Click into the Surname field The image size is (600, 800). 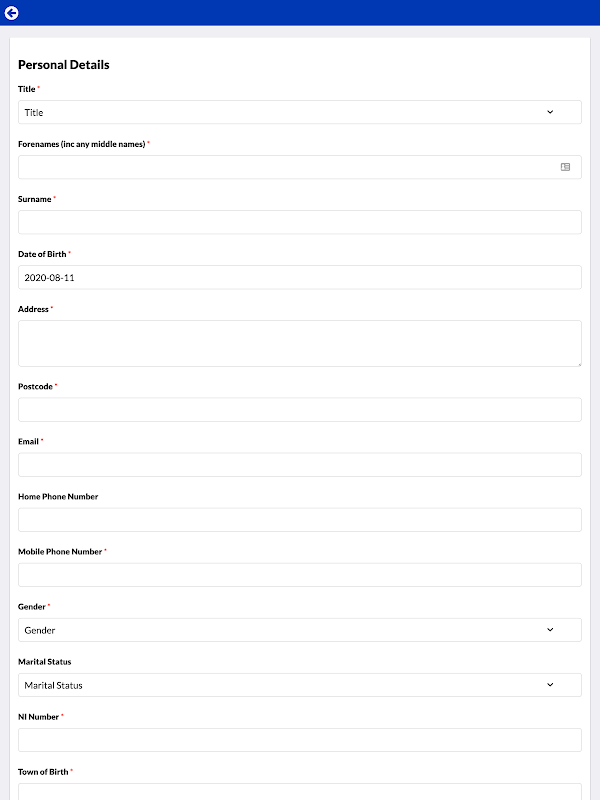(x=300, y=222)
